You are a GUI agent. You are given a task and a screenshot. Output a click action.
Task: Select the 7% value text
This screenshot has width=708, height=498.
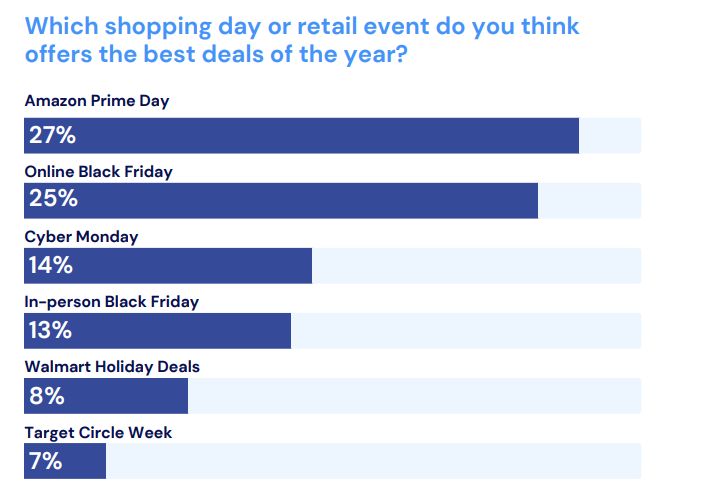(45, 461)
